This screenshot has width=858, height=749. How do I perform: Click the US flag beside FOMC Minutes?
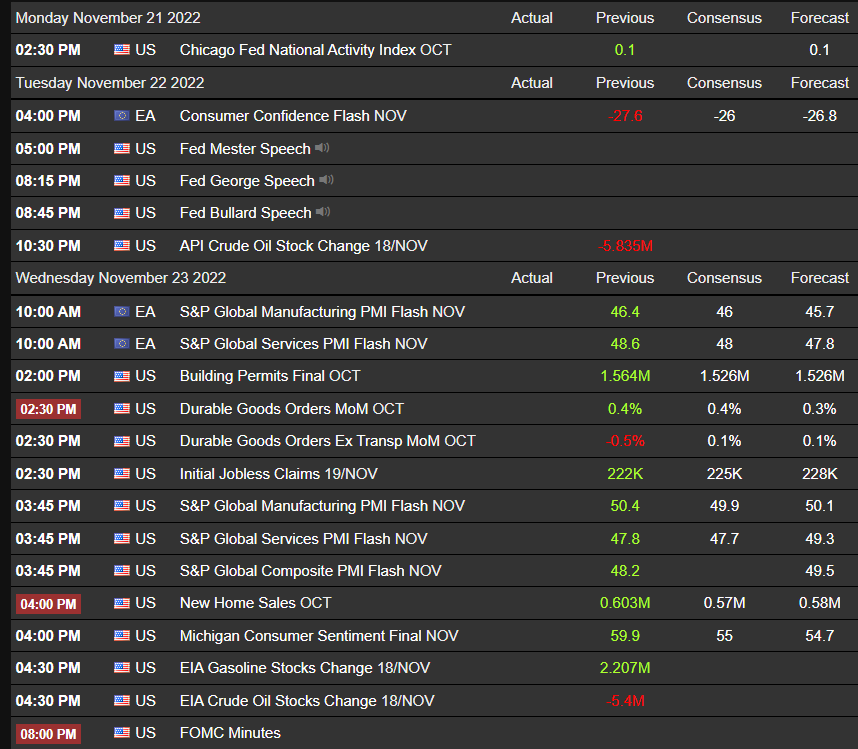click(122, 733)
